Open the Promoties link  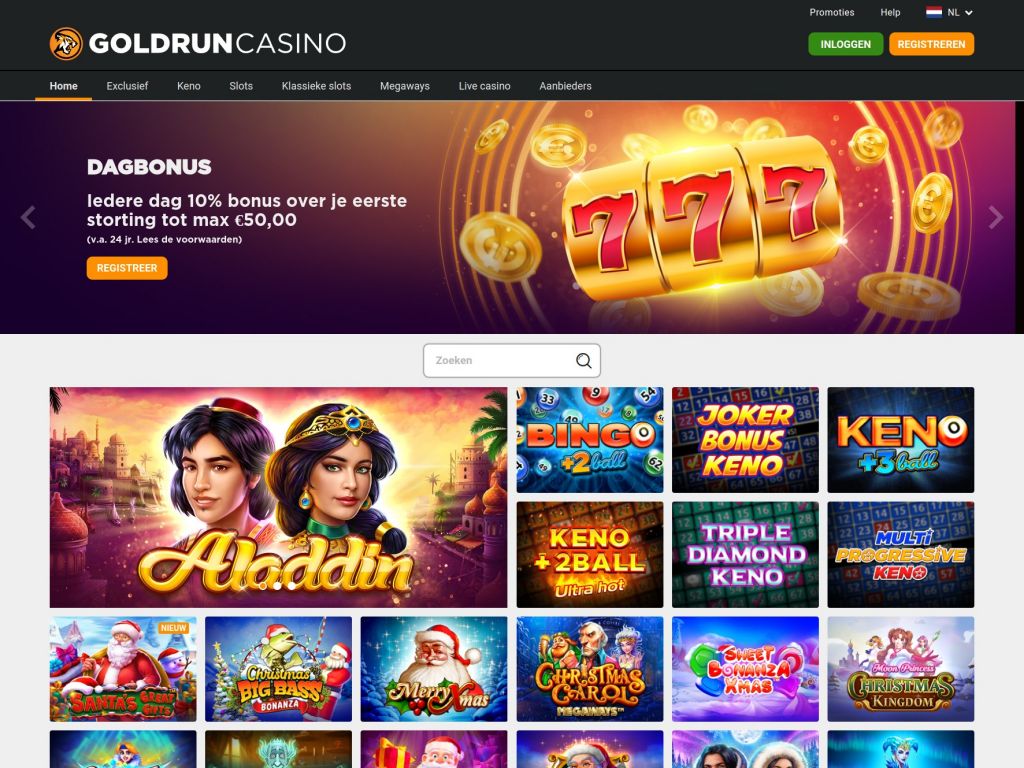pos(831,12)
